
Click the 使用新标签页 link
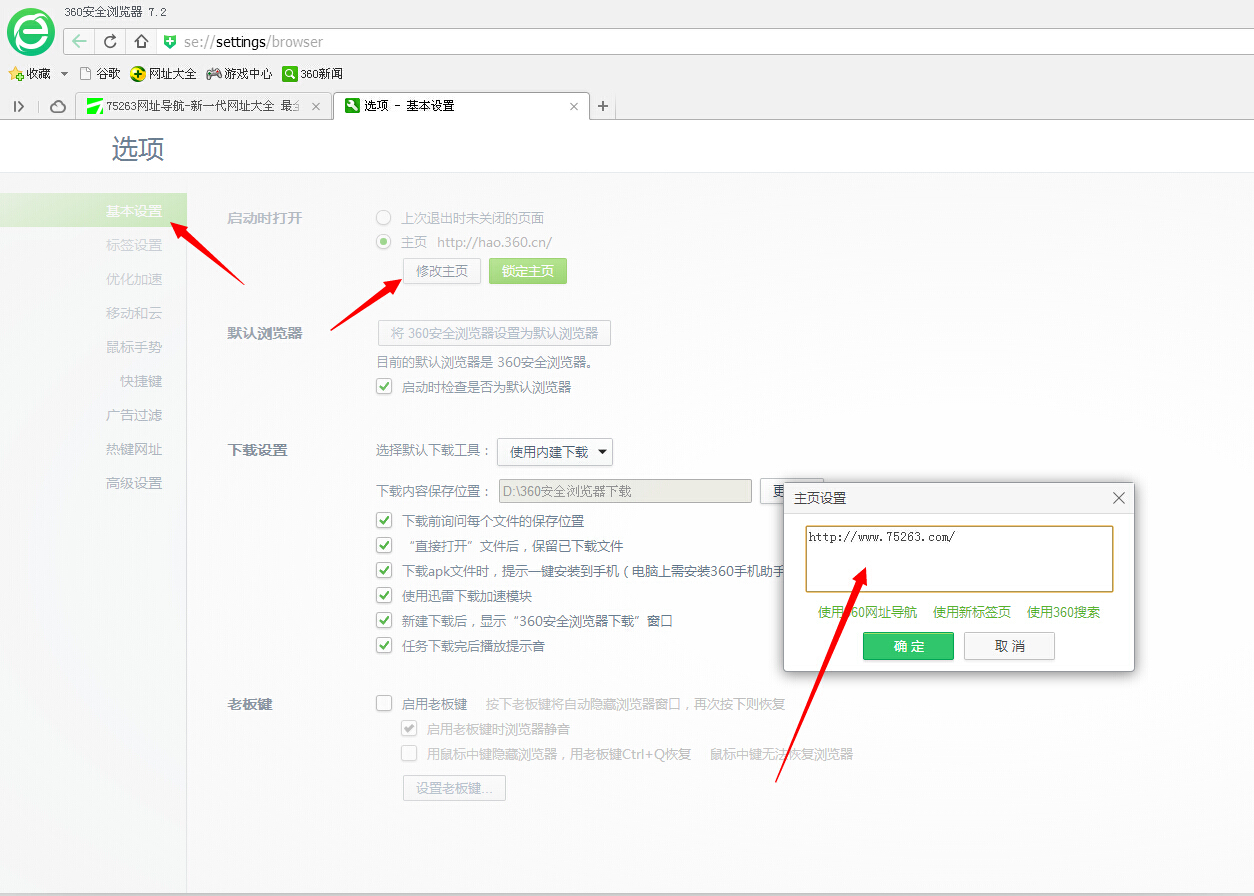972,612
